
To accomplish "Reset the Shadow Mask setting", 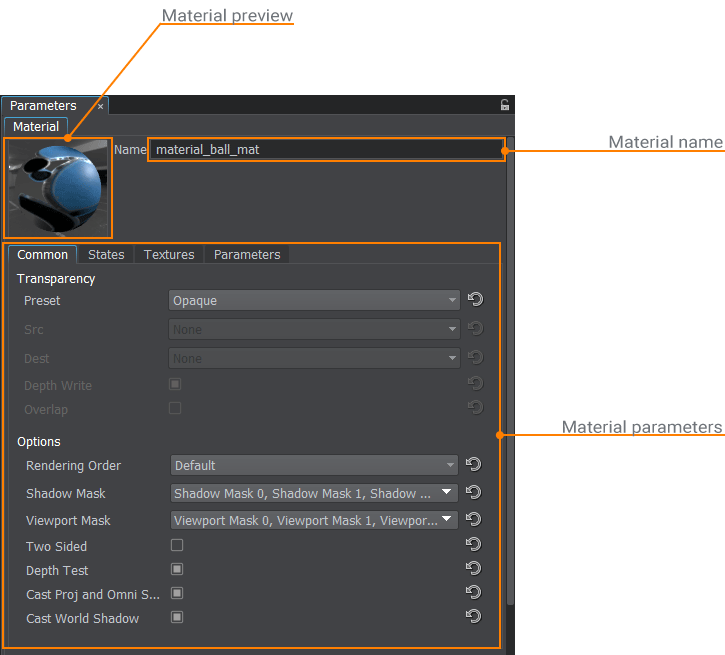I will click(x=474, y=493).
